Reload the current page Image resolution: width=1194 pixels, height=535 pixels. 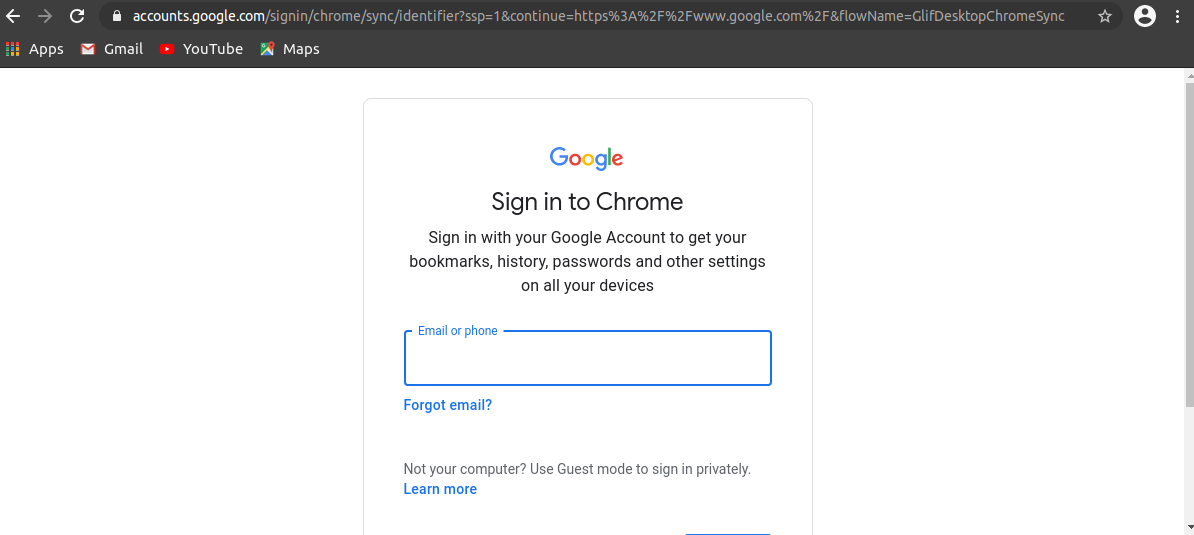point(77,16)
